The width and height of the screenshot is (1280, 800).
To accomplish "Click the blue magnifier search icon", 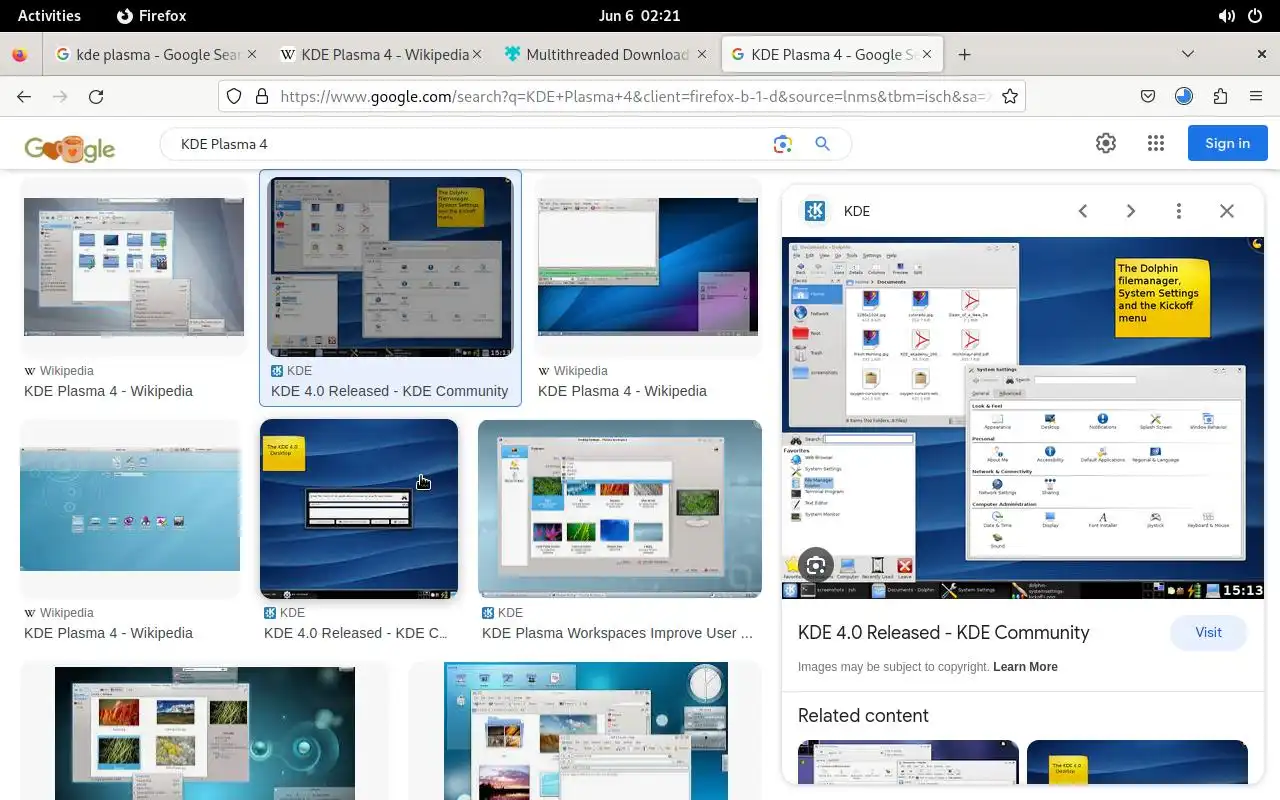I will tap(822, 144).
